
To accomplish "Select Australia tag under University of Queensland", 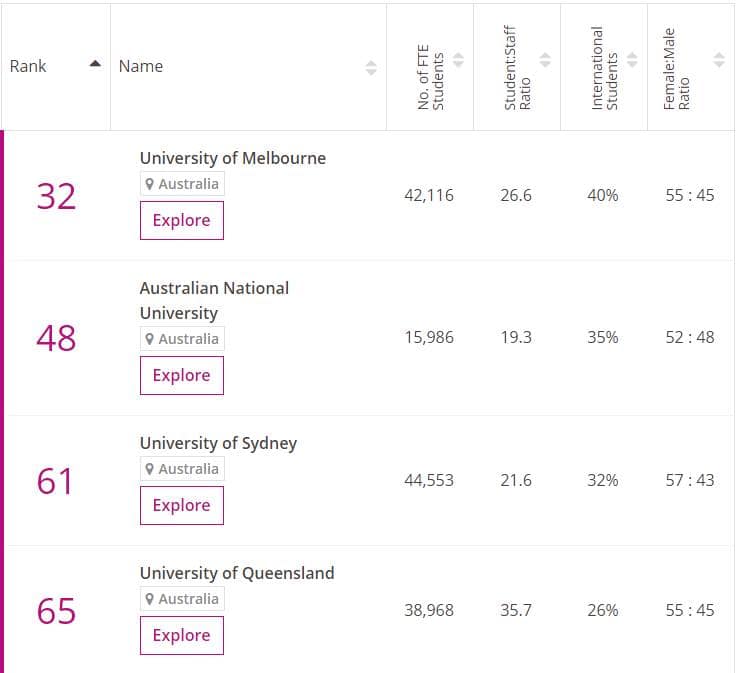I will [x=182, y=598].
